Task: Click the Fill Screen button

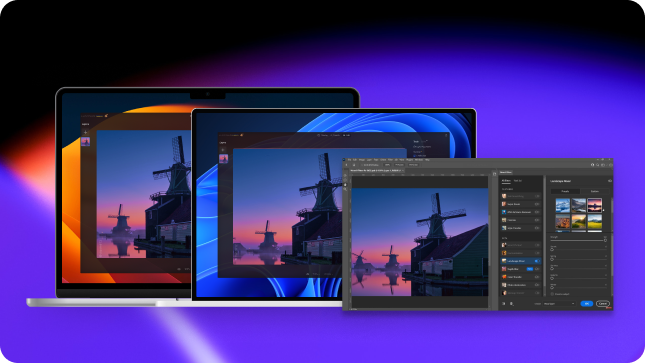Action: pos(413,165)
